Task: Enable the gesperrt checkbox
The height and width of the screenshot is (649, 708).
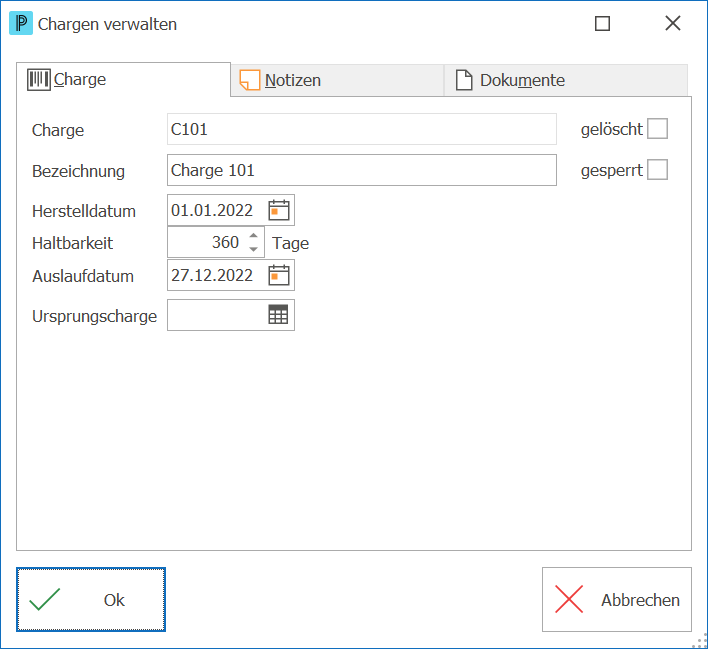Action: pyautogui.click(x=657, y=170)
